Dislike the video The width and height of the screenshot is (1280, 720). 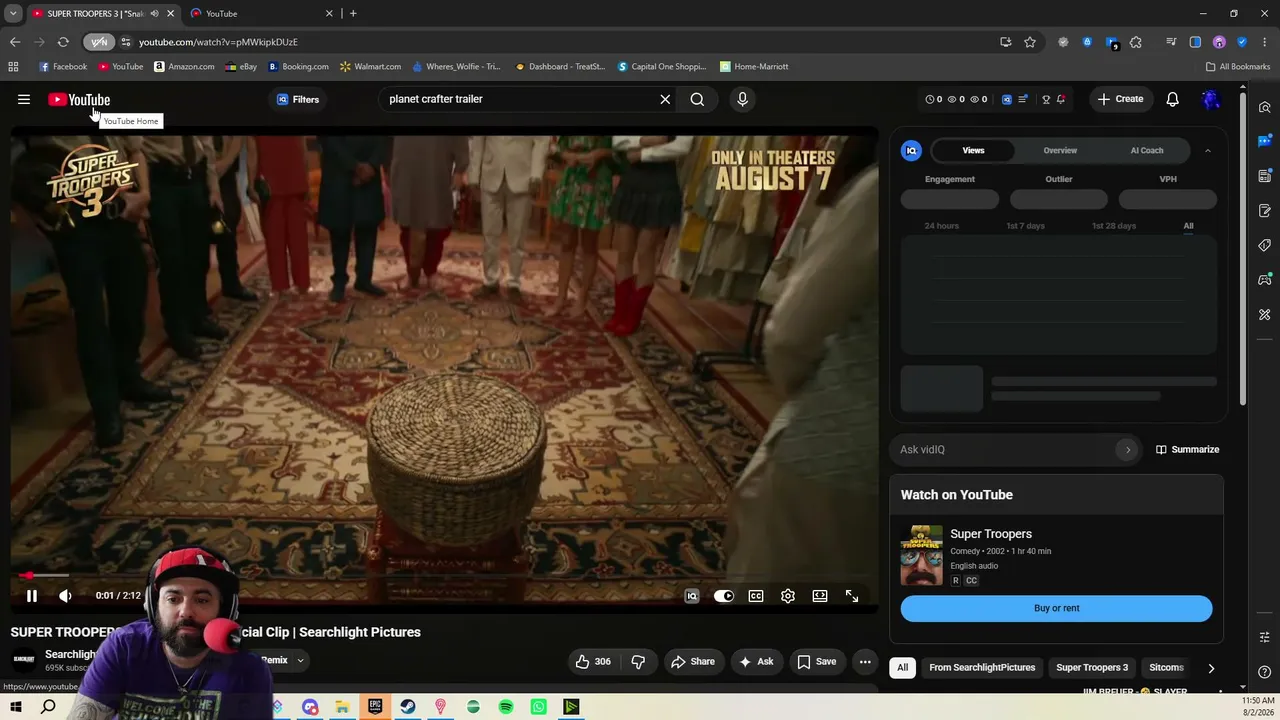(x=638, y=661)
